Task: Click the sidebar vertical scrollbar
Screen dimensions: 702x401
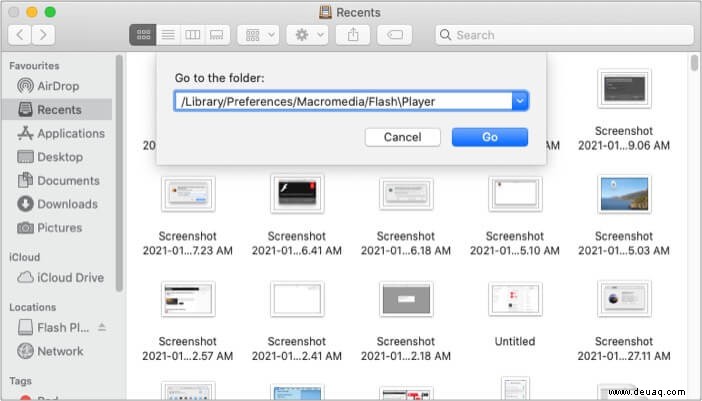Action: pos(119,174)
